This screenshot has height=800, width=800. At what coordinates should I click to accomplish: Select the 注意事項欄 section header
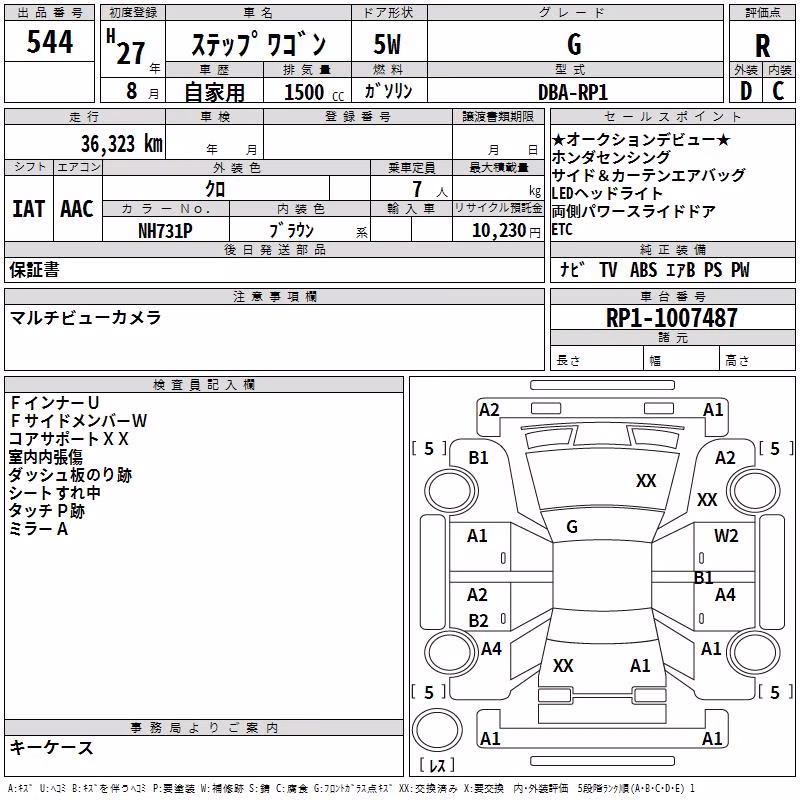click(274, 296)
